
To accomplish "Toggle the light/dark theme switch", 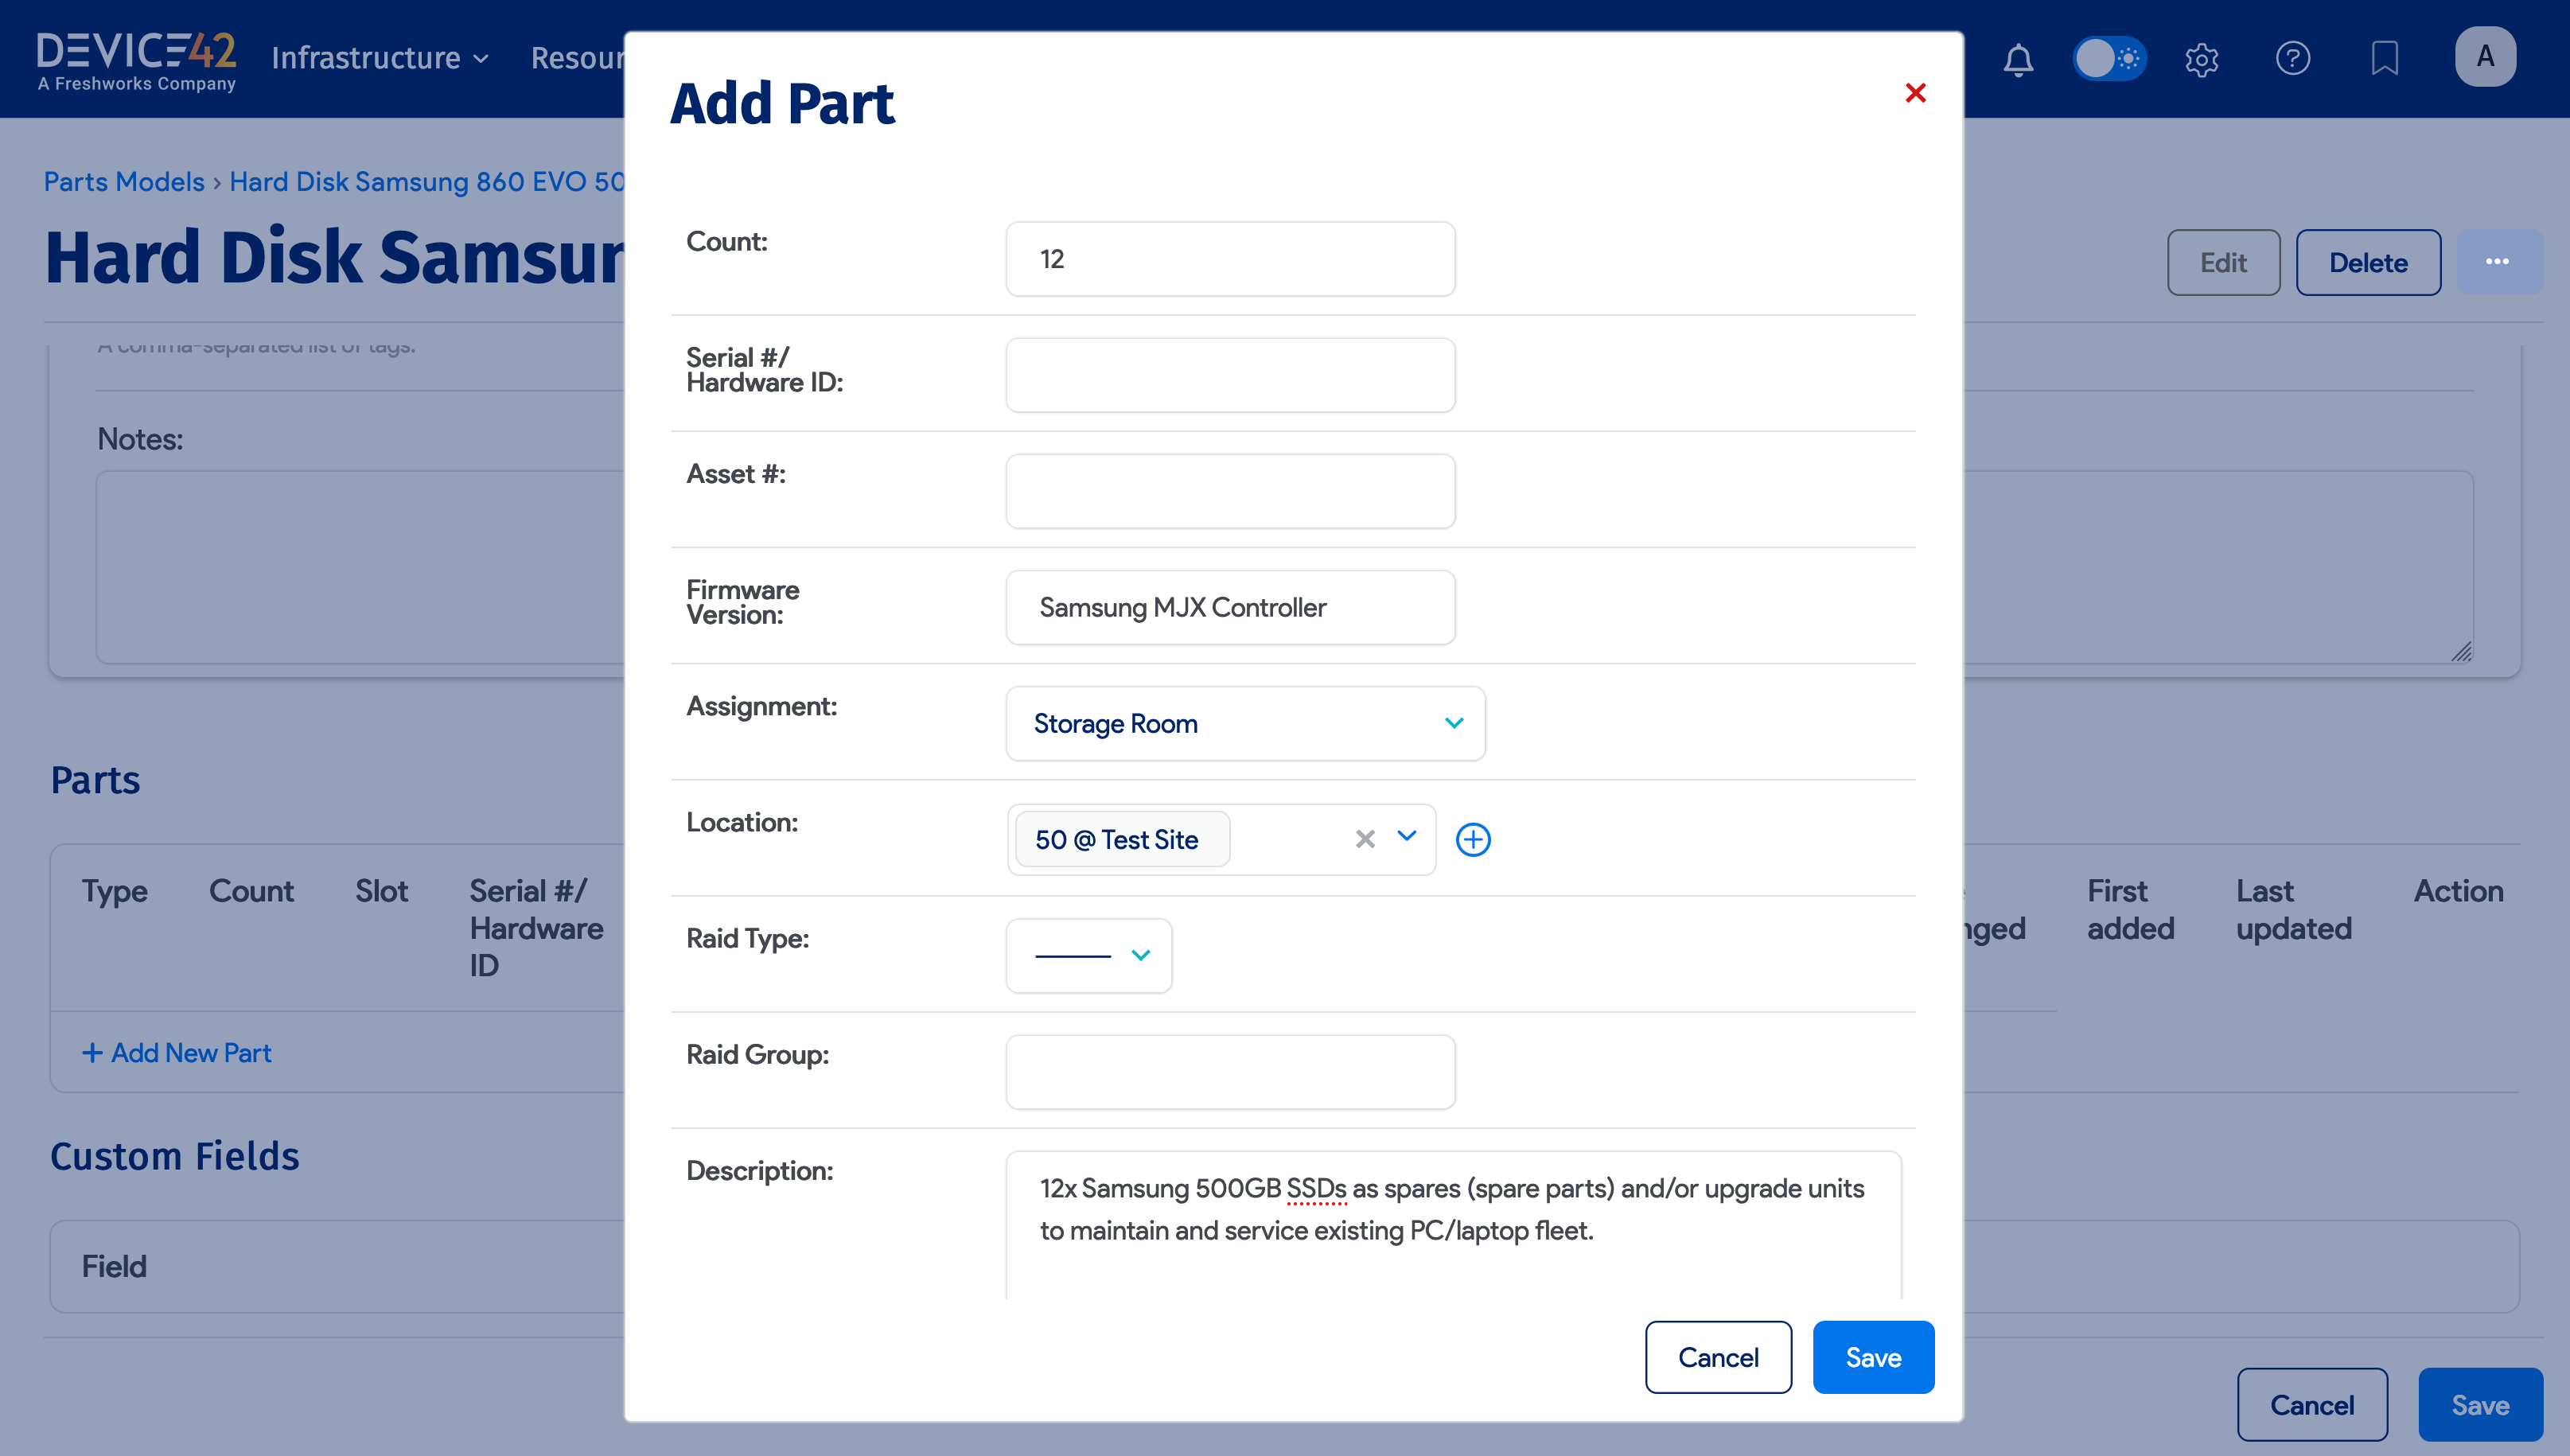I will pyautogui.click(x=2110, y=59).
